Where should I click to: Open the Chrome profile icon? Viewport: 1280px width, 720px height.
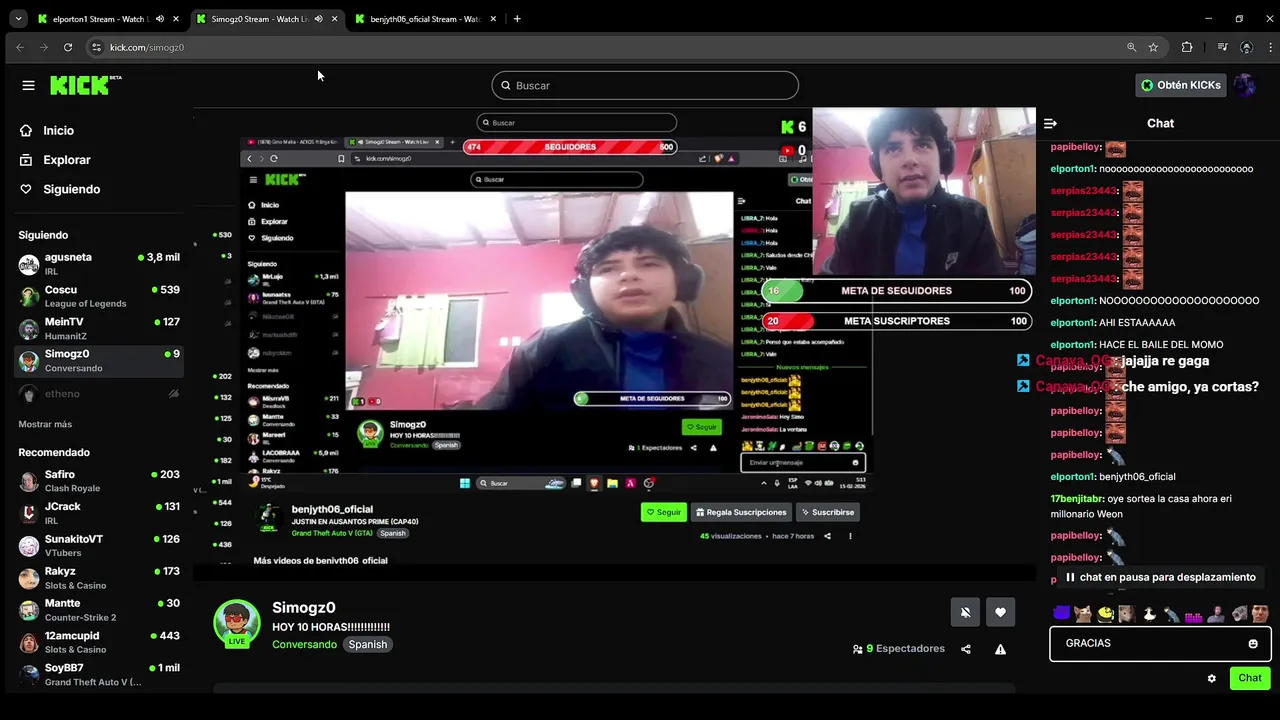(1246, 47)
